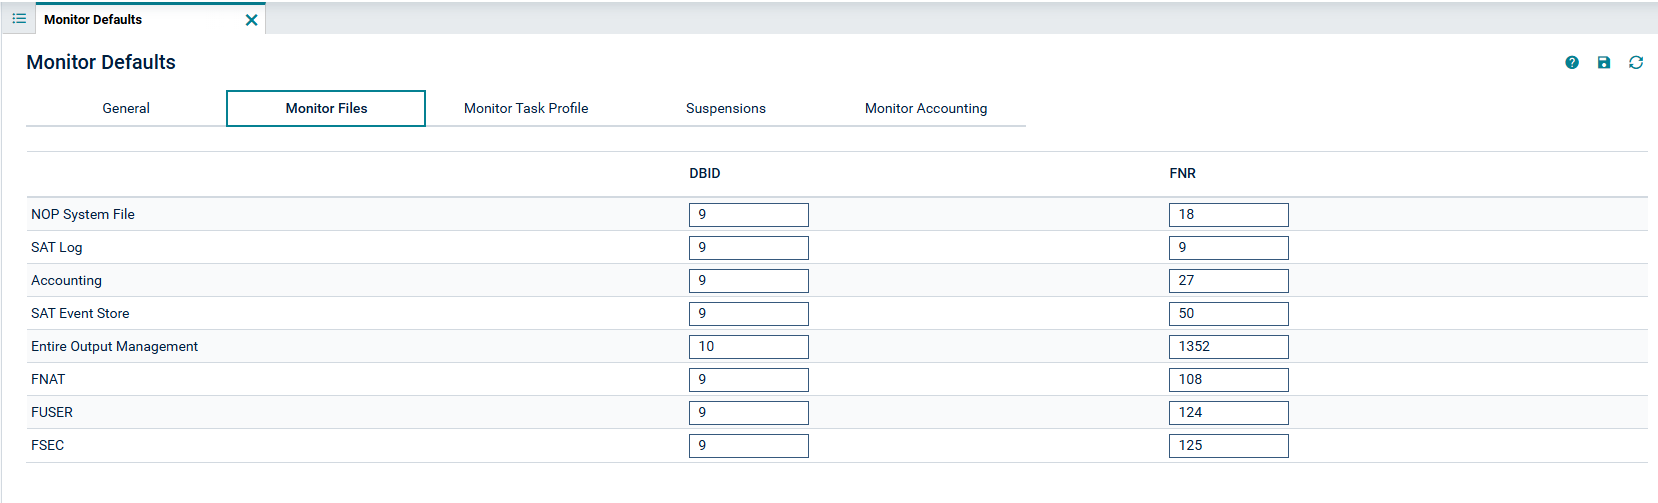The height and width of the screenshot is (503, 1658).
Task: Open the tab list menu icon
Action: [19, 19]
